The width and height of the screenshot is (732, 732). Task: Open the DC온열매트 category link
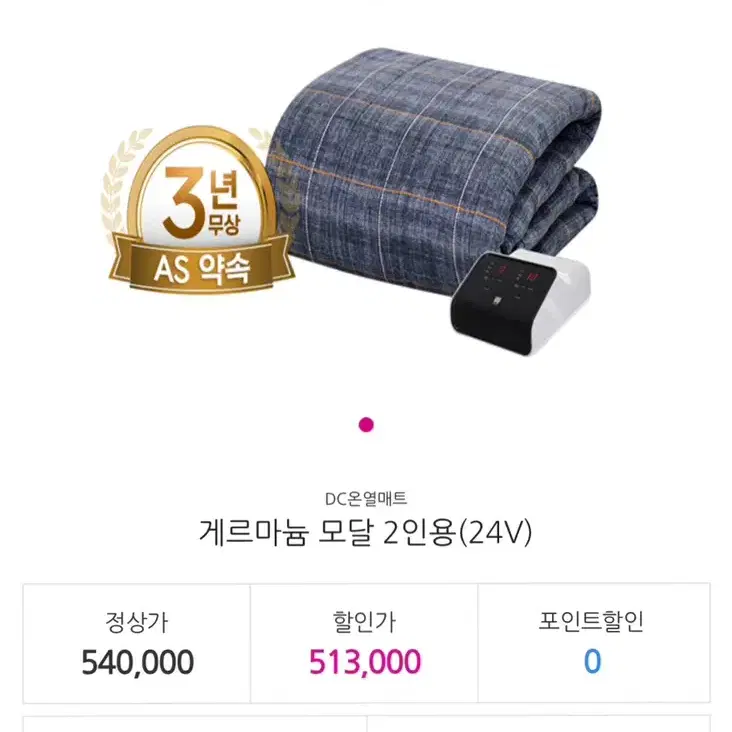tap(366, 499)
